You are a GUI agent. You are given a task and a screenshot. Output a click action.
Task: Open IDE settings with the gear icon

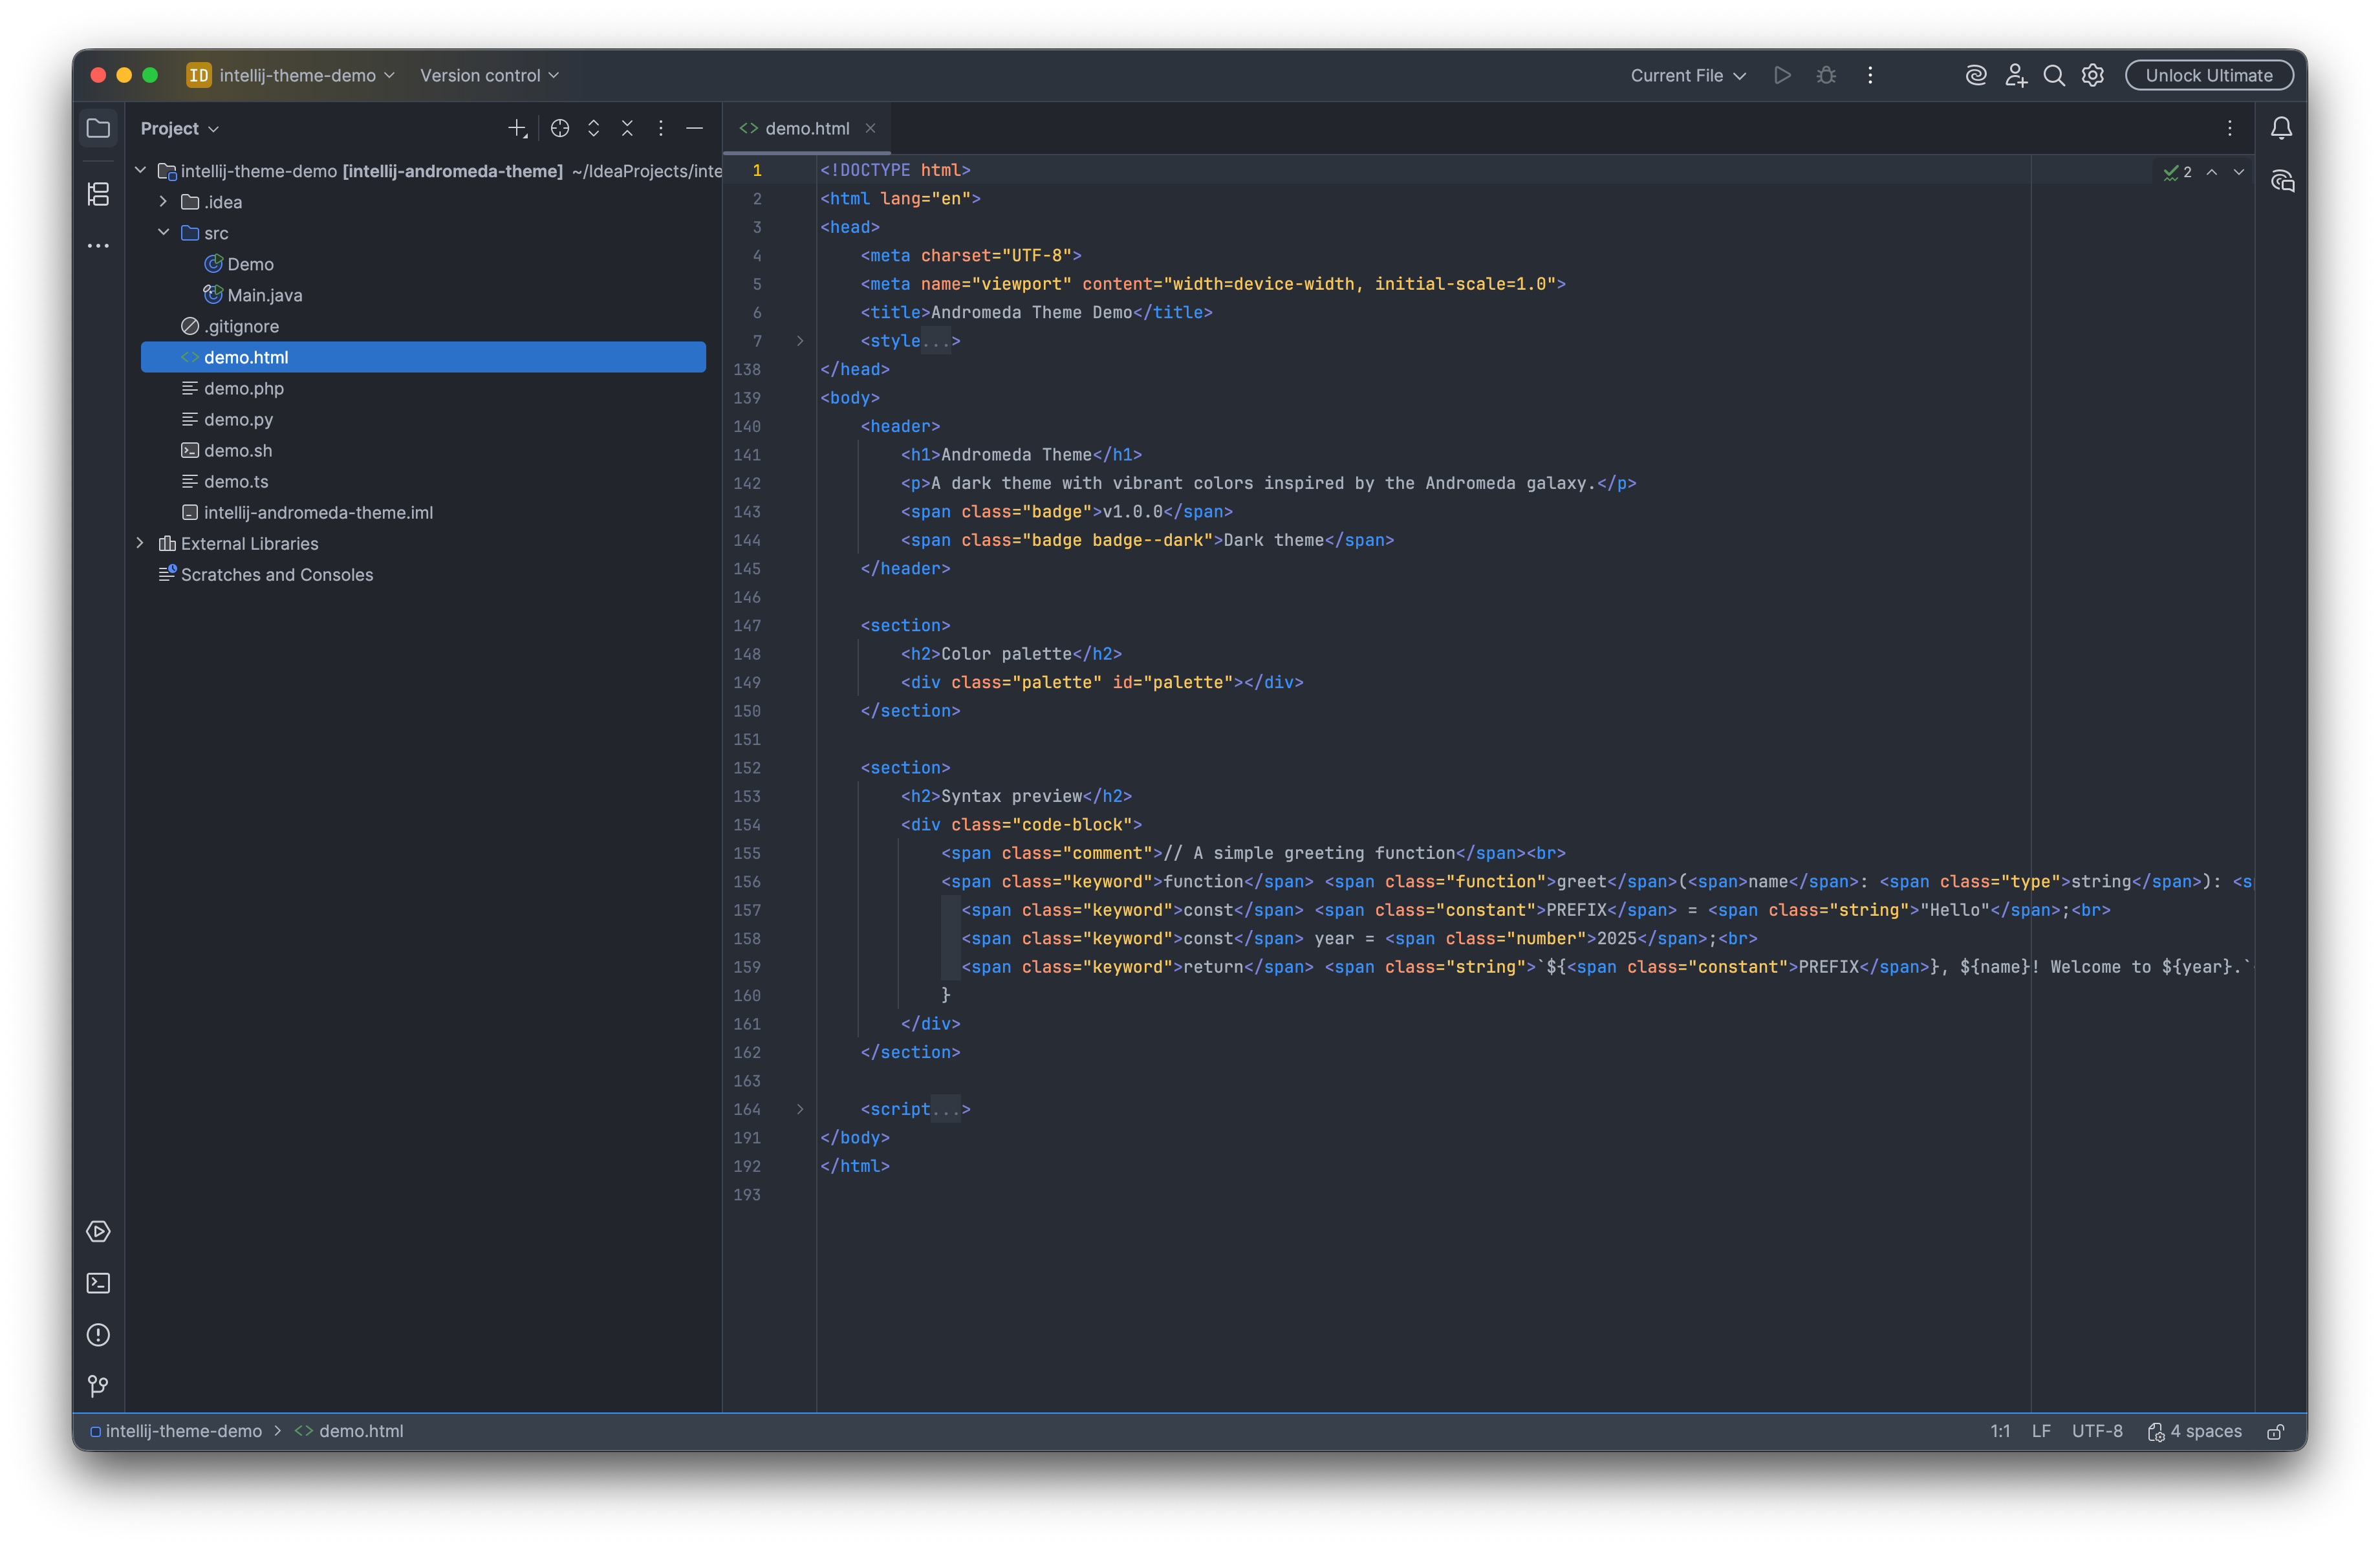click(2093, 75)
